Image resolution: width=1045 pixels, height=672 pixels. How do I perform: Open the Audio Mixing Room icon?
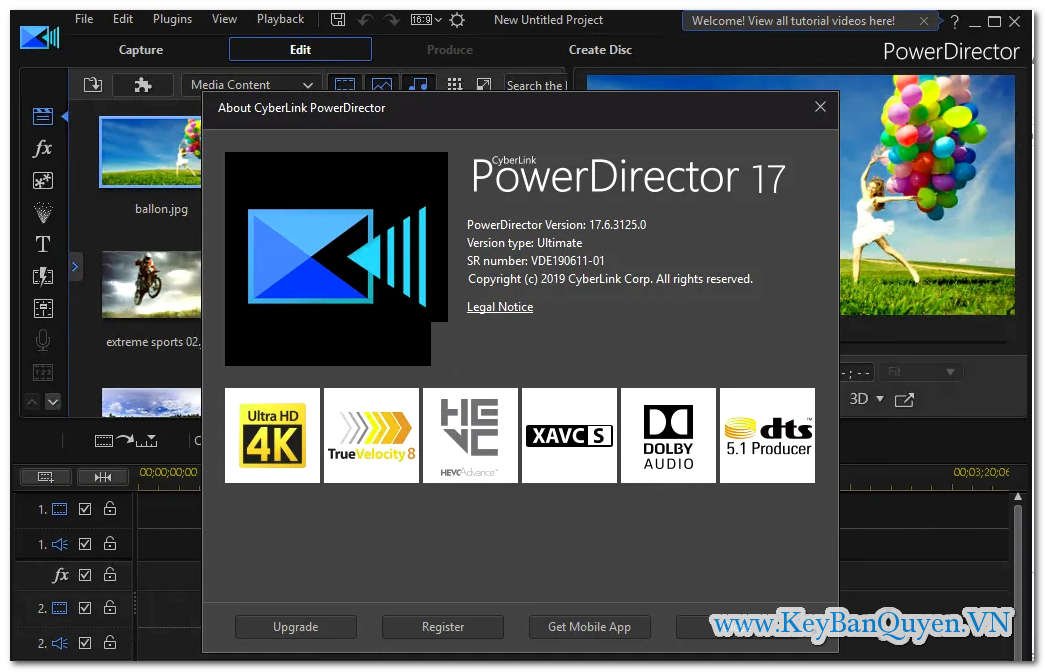tap(43, 308)
